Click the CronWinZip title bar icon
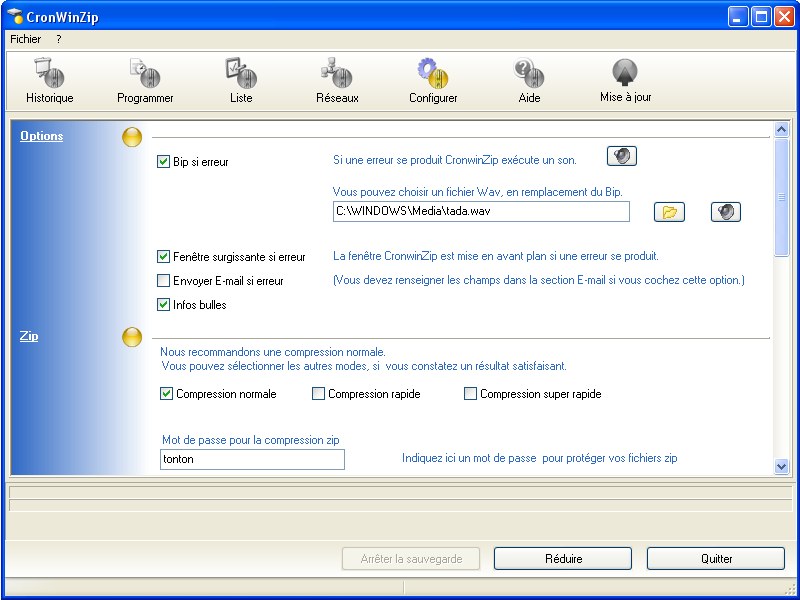The image size is (800, 600). pos(15,17)
